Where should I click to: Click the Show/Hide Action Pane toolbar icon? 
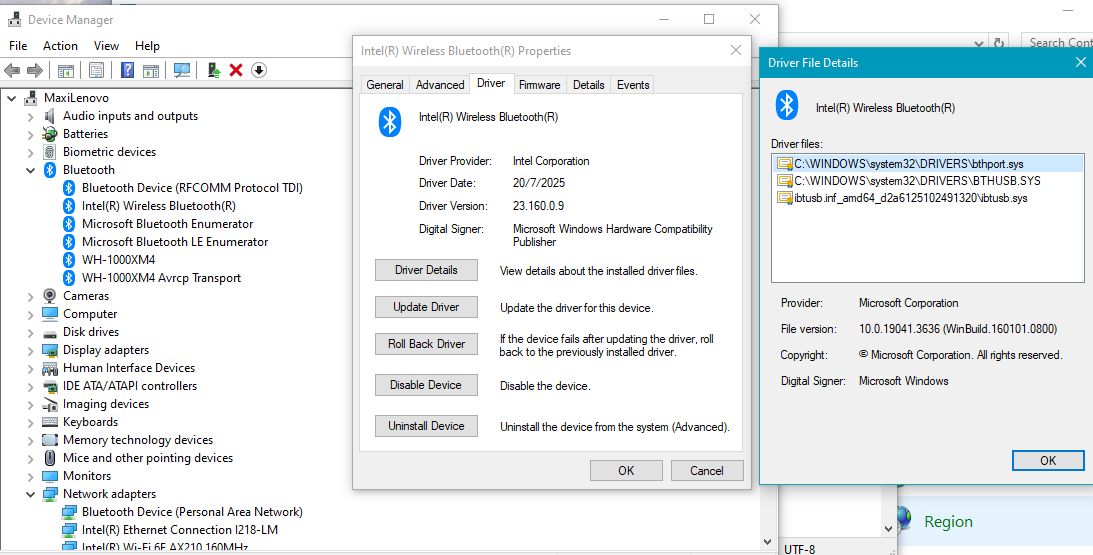pos(151,70)
